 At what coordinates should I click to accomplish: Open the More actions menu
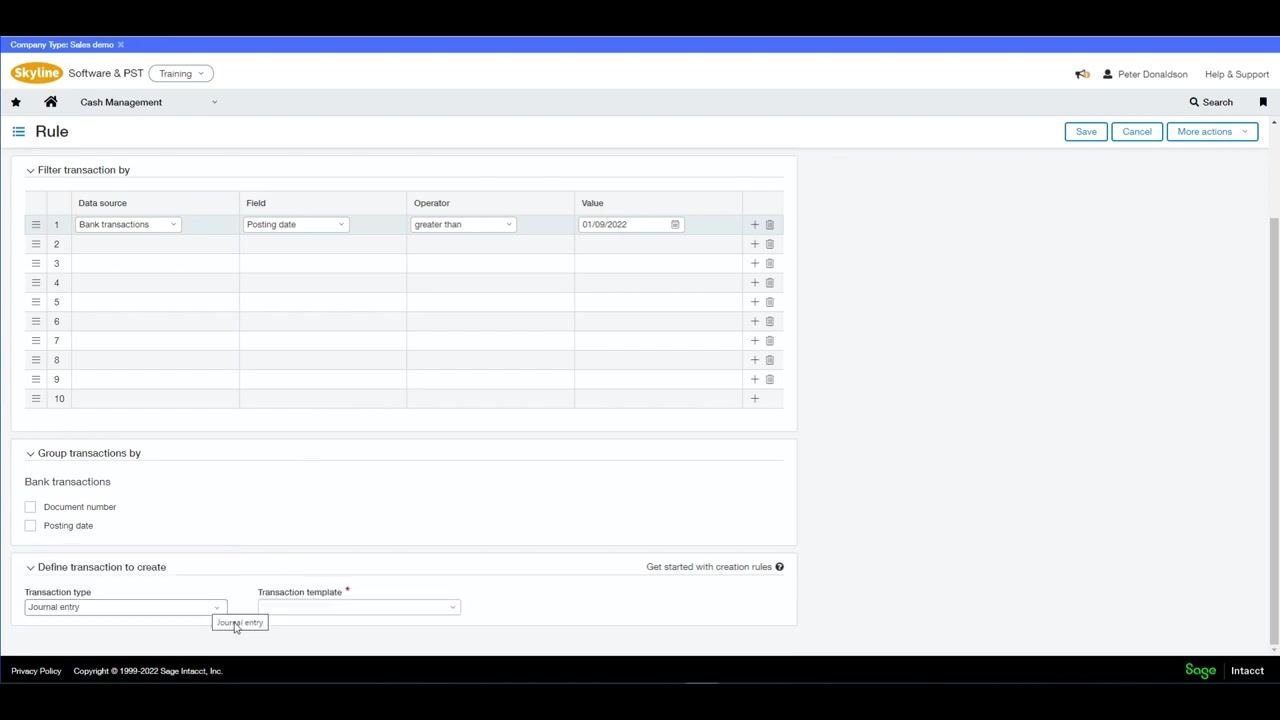point(1212,132)
